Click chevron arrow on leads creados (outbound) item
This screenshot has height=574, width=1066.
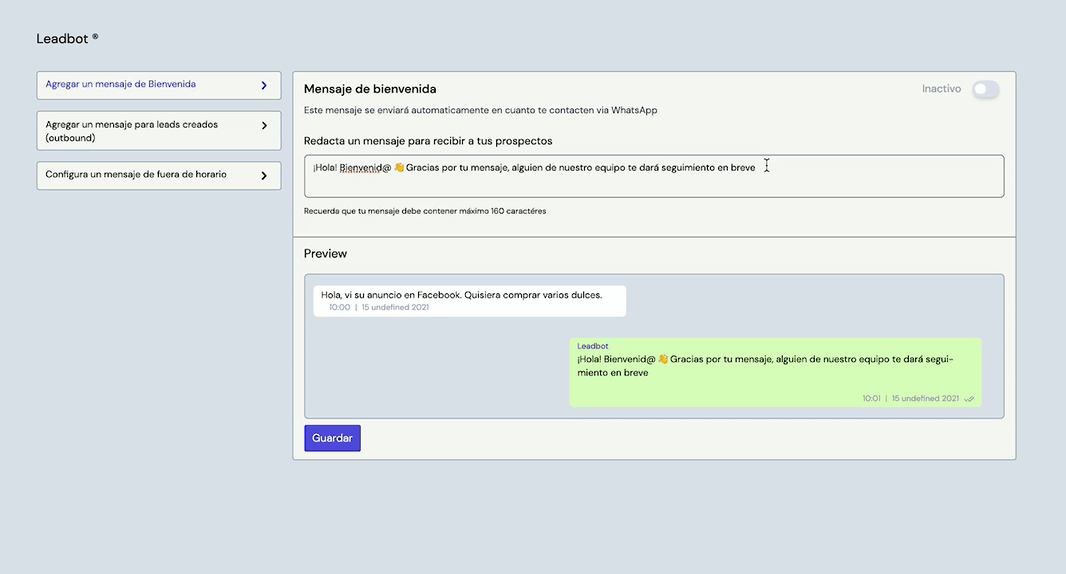pos(264,125)
